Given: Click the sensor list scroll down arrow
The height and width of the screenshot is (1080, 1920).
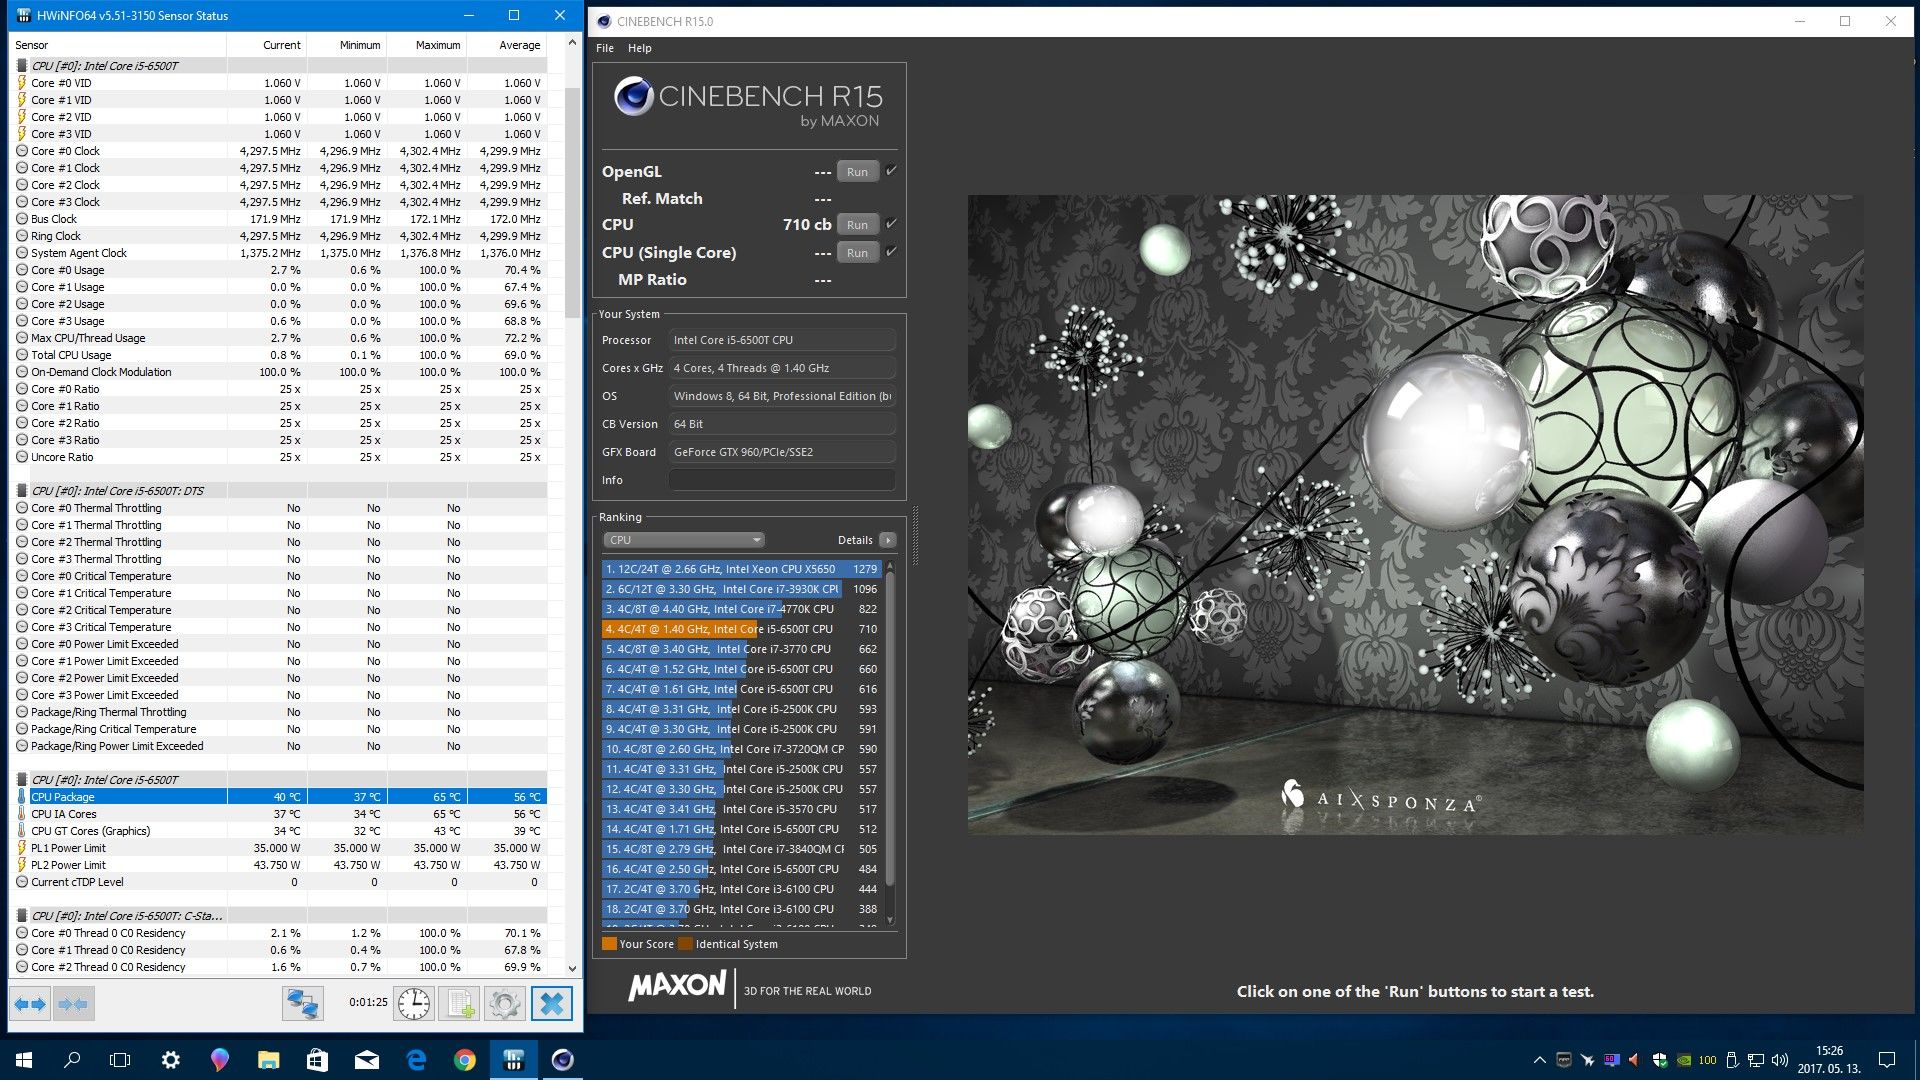Looking at the screenshot, I should [x=572, y=968].
